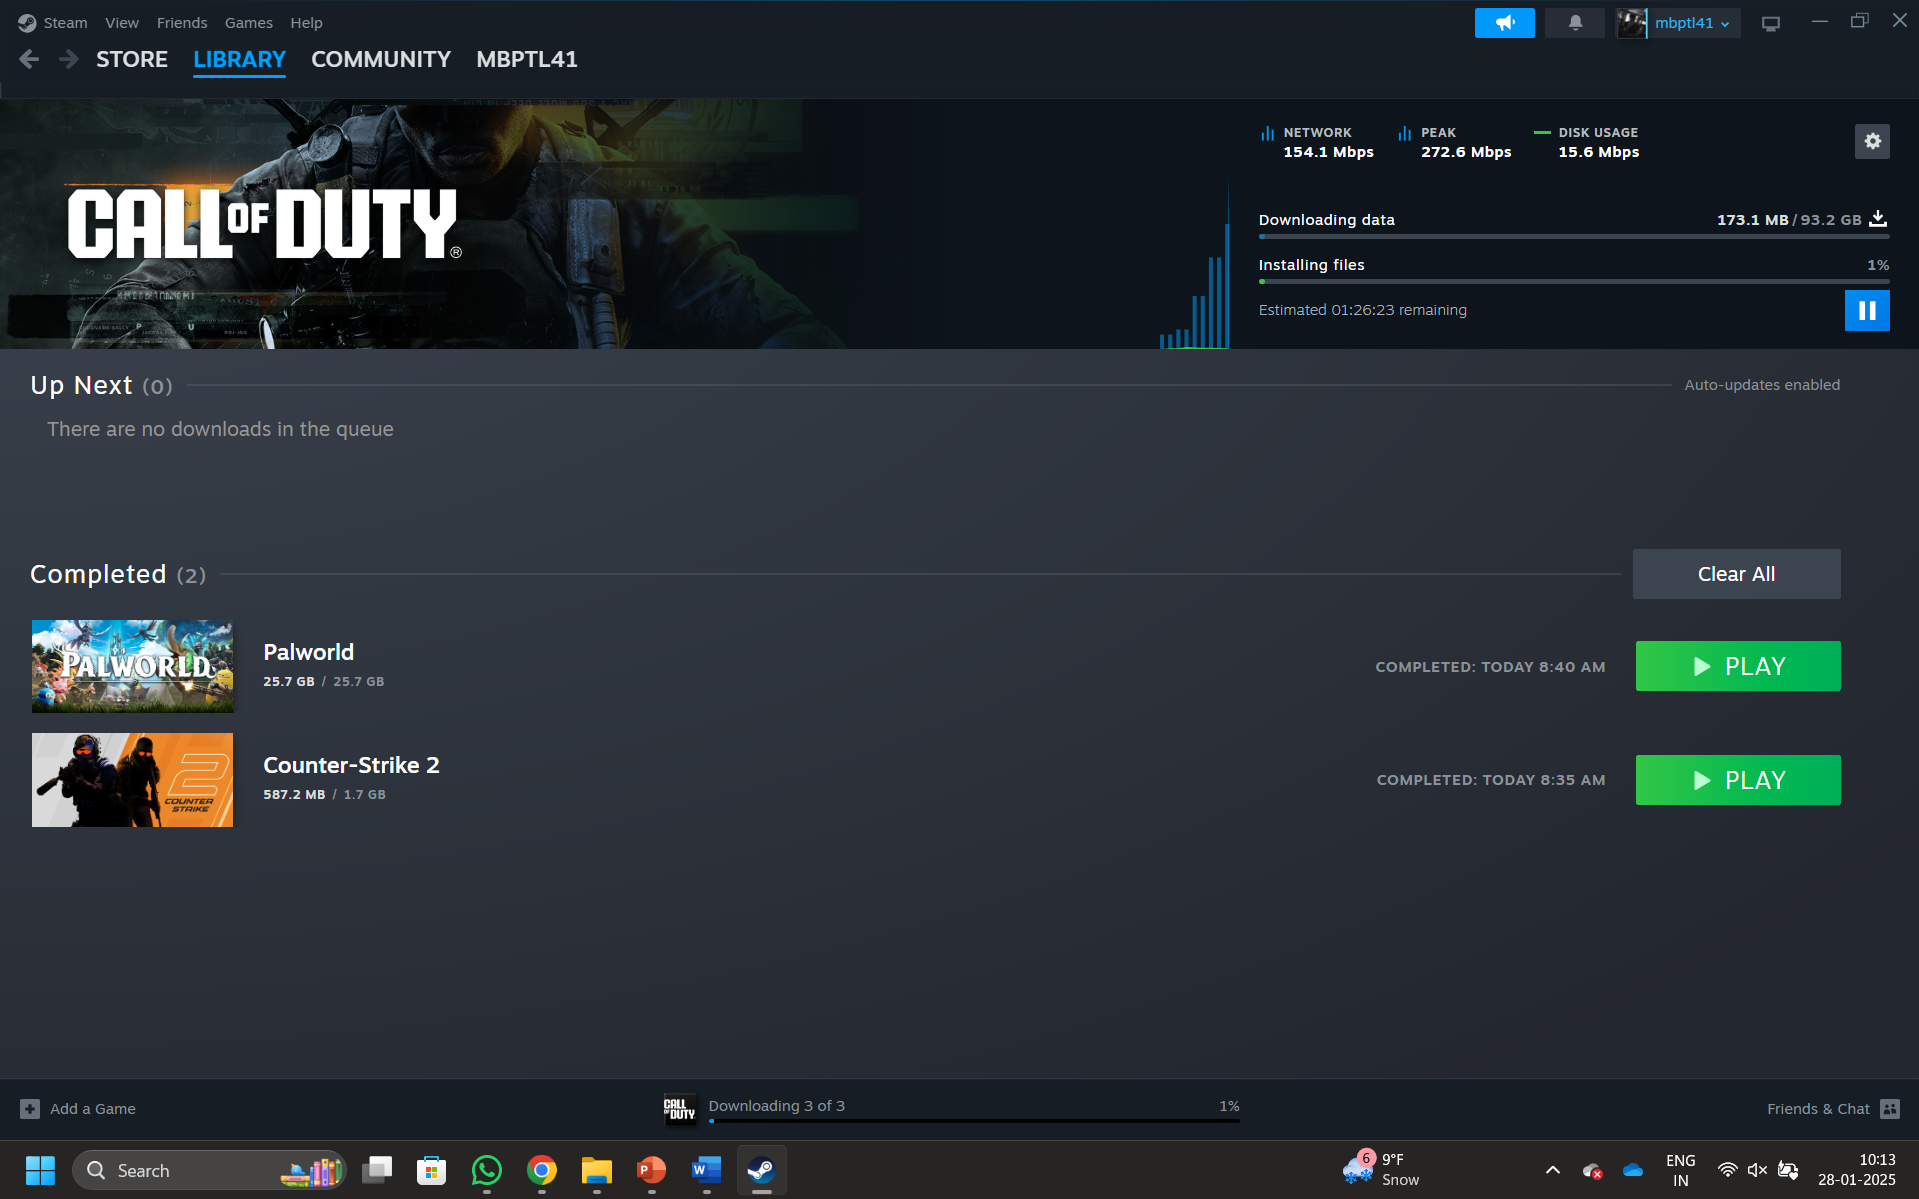Switch to the LIBRARY tab
This screenshot has width=1919, height=1199.
[240, 60]
